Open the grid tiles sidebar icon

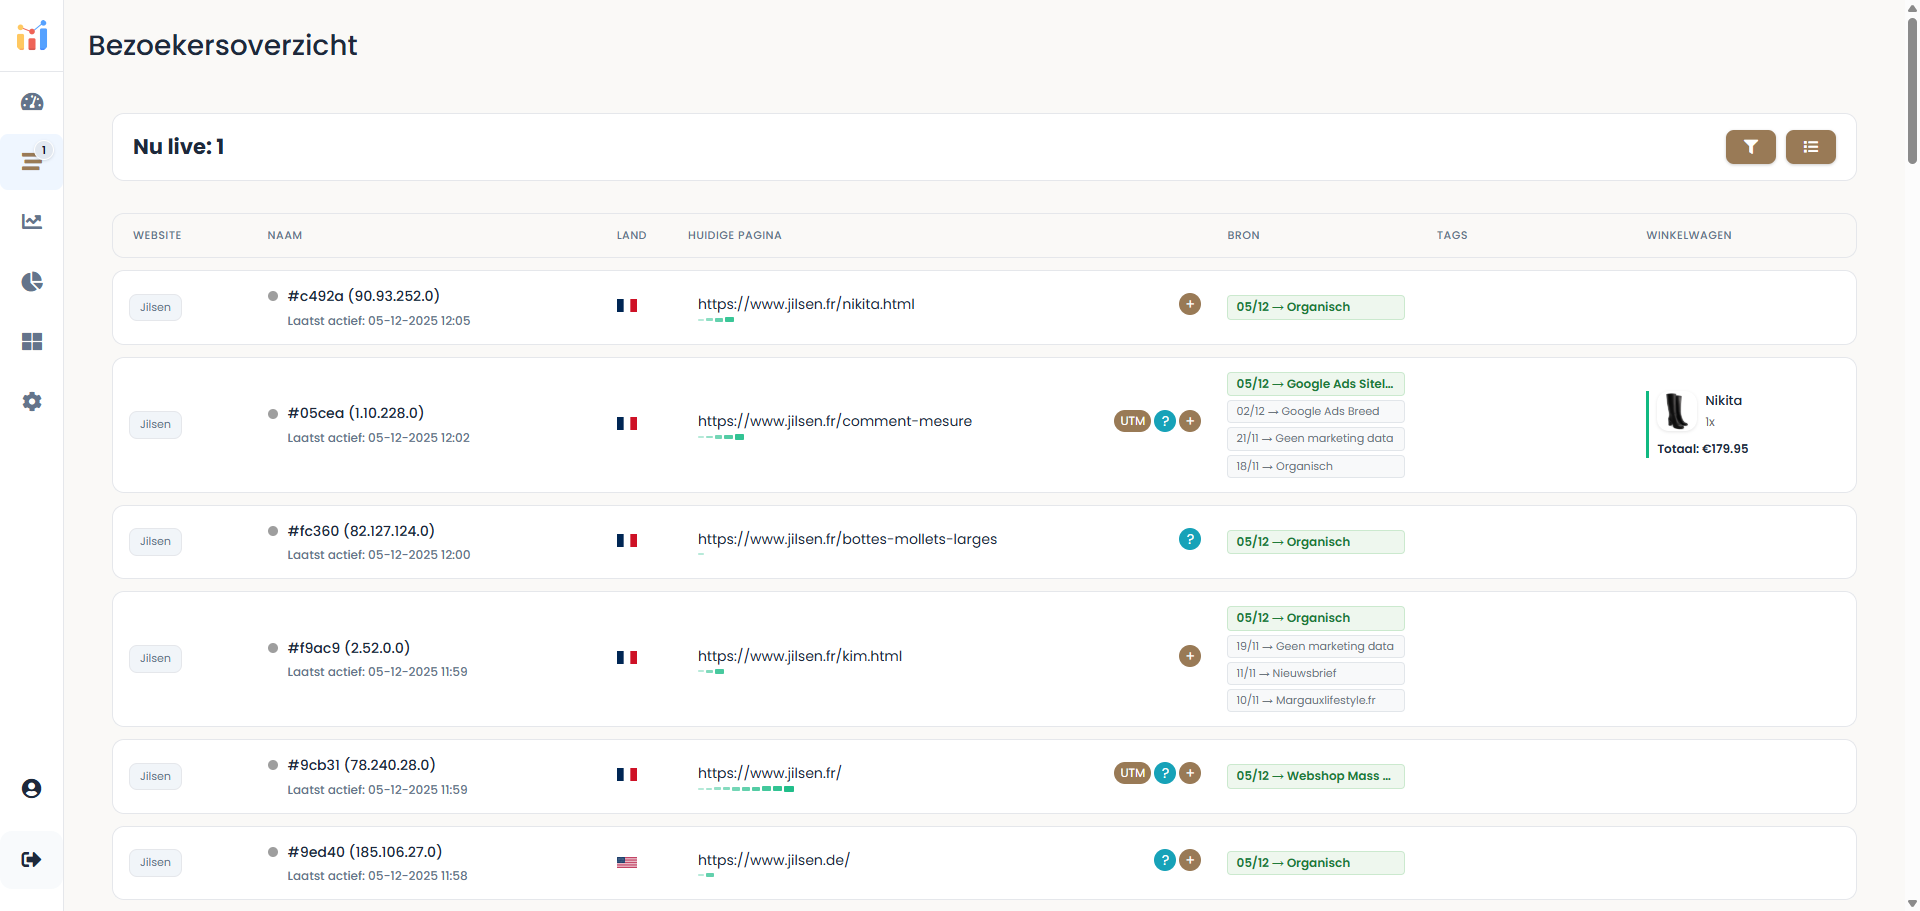coord(32,342)
